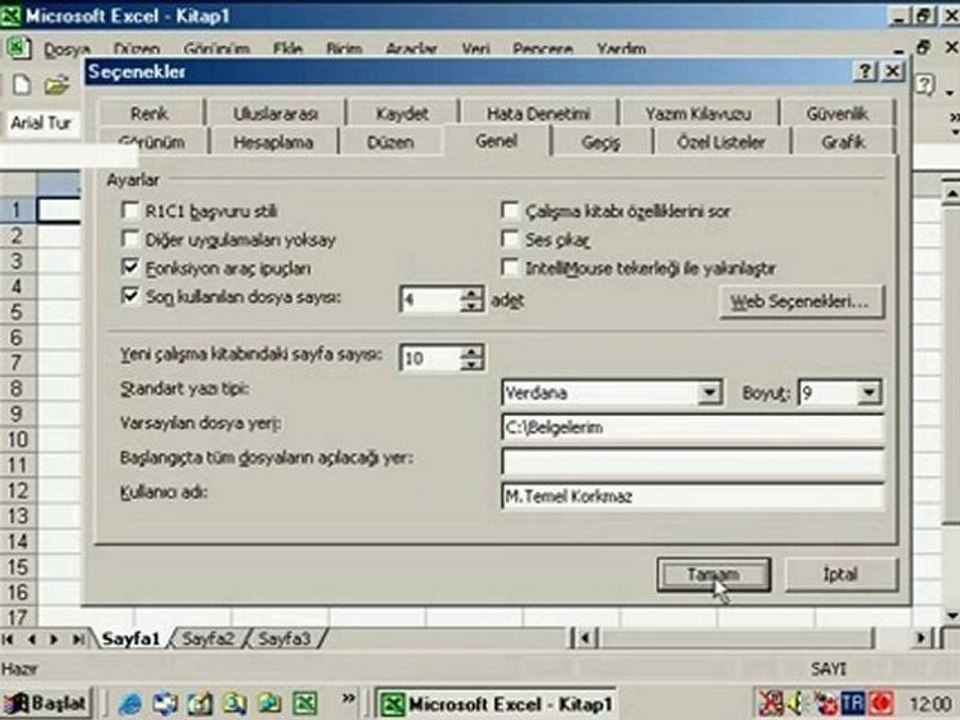Enable Çalışma kitabı özelliklerini sor
The width and height of the screenshot is (960, 720).
[509, 211]
